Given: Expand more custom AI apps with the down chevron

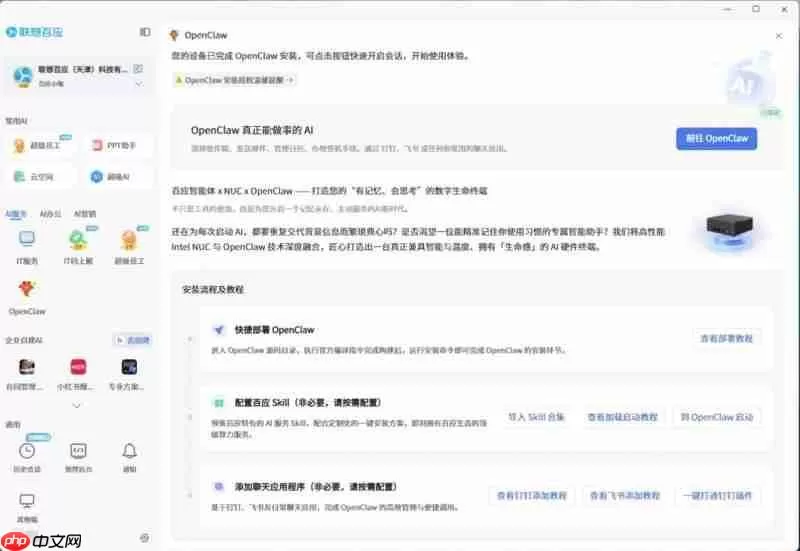Looking at the screenshot, I should (77, 406).
